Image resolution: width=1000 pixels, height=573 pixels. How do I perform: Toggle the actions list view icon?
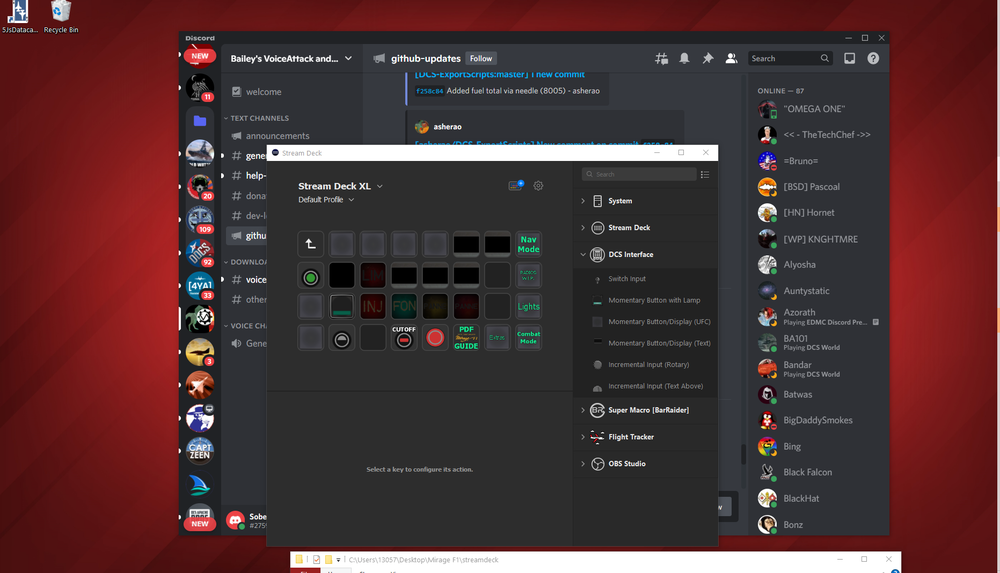click(705, 174)
